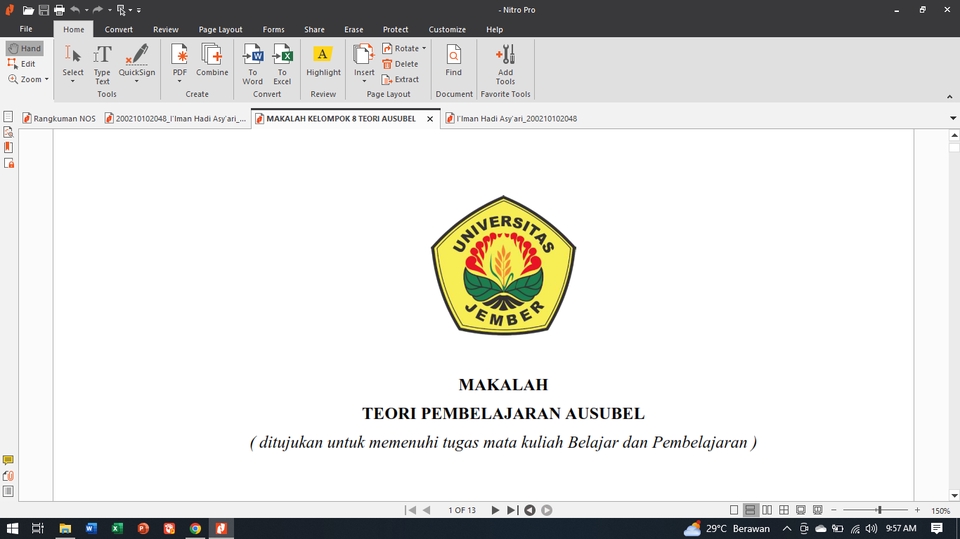The height and width of the screenshot is (539, 960).
Task: Expand the document tabs list arrow
Action: (953, 118)
